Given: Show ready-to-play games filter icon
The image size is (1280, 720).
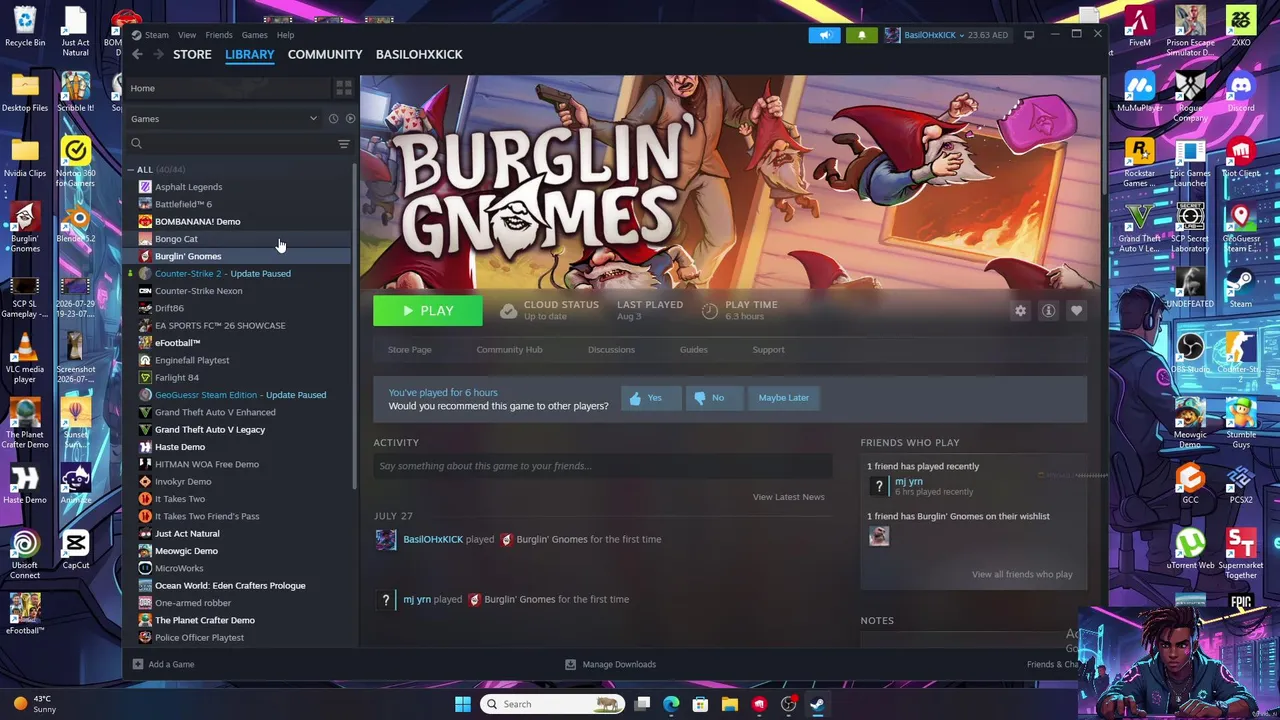Looking at the screenshot, I should pos(350,119).
